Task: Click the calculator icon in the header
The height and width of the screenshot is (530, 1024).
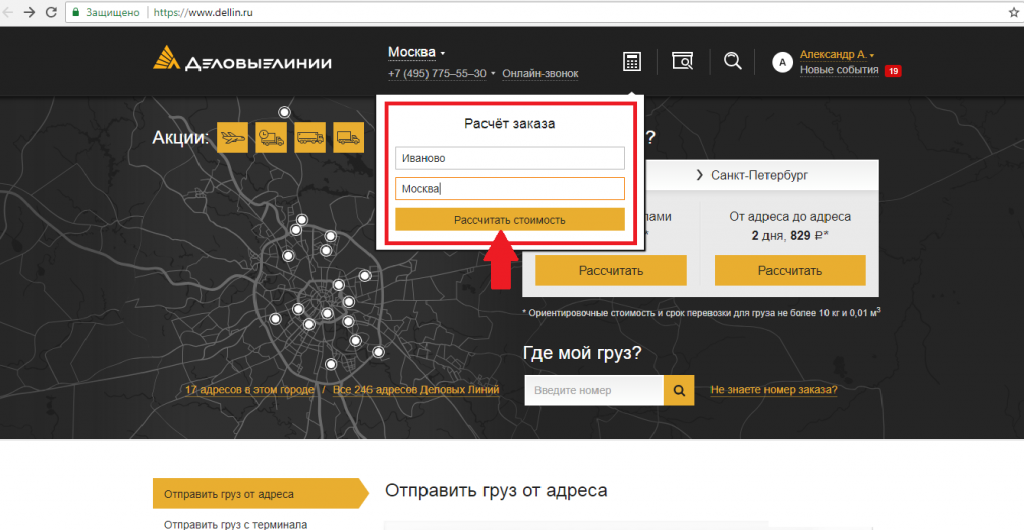Action: tap(632, 62)
